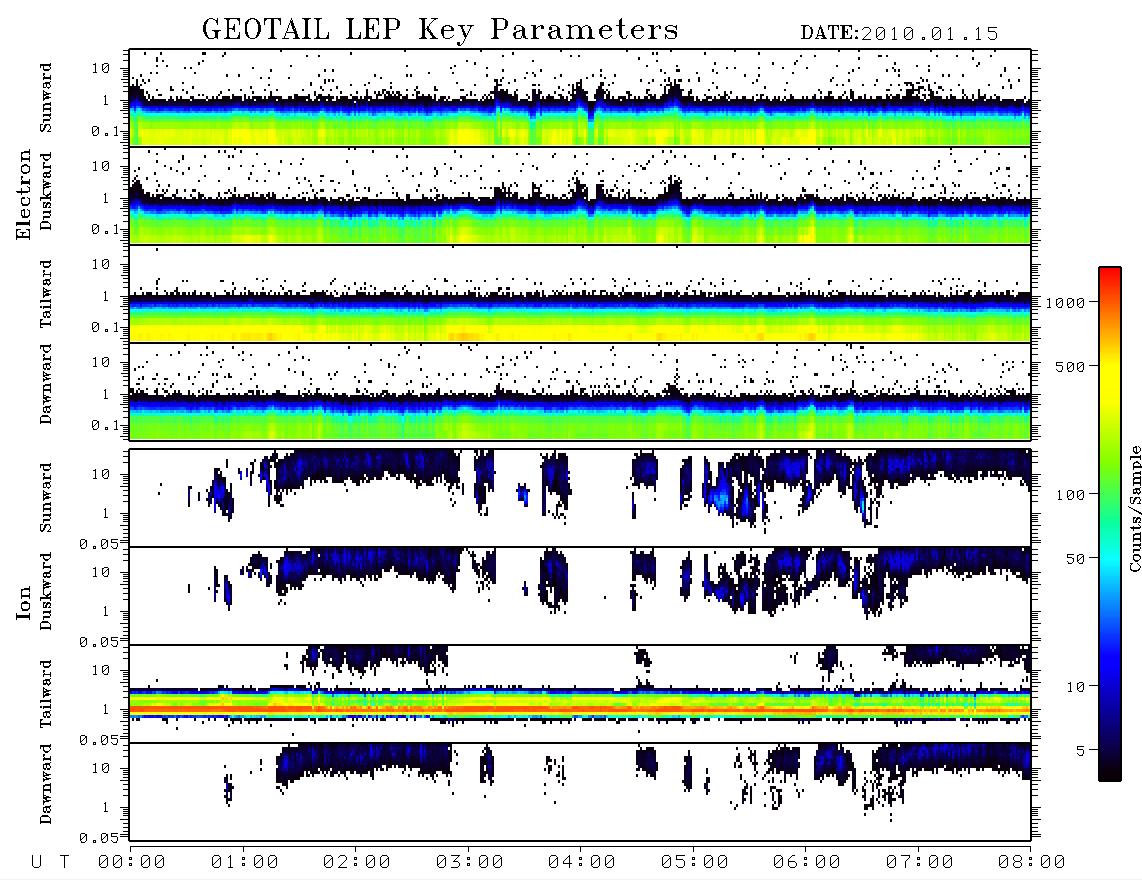Click the colorbar 5 tick value
Screen dimensions: 1142x880
(1081, 751)
